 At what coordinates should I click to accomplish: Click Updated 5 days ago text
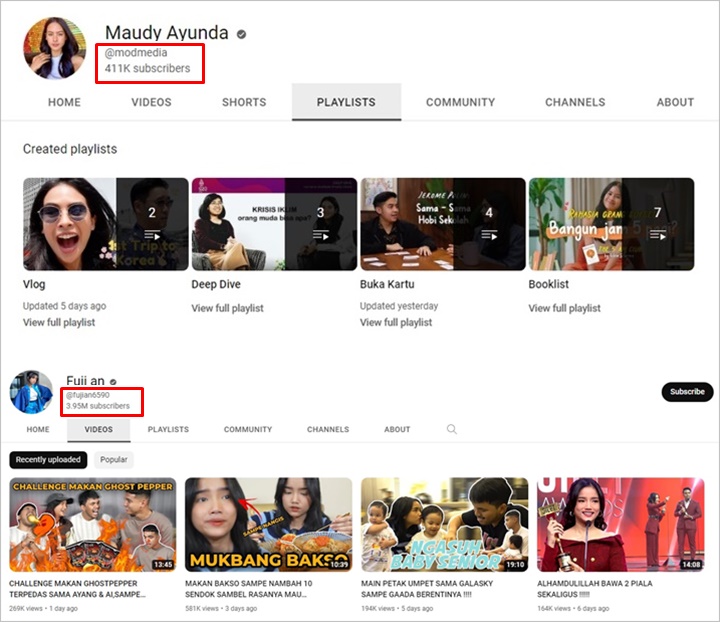coord(65,306)
